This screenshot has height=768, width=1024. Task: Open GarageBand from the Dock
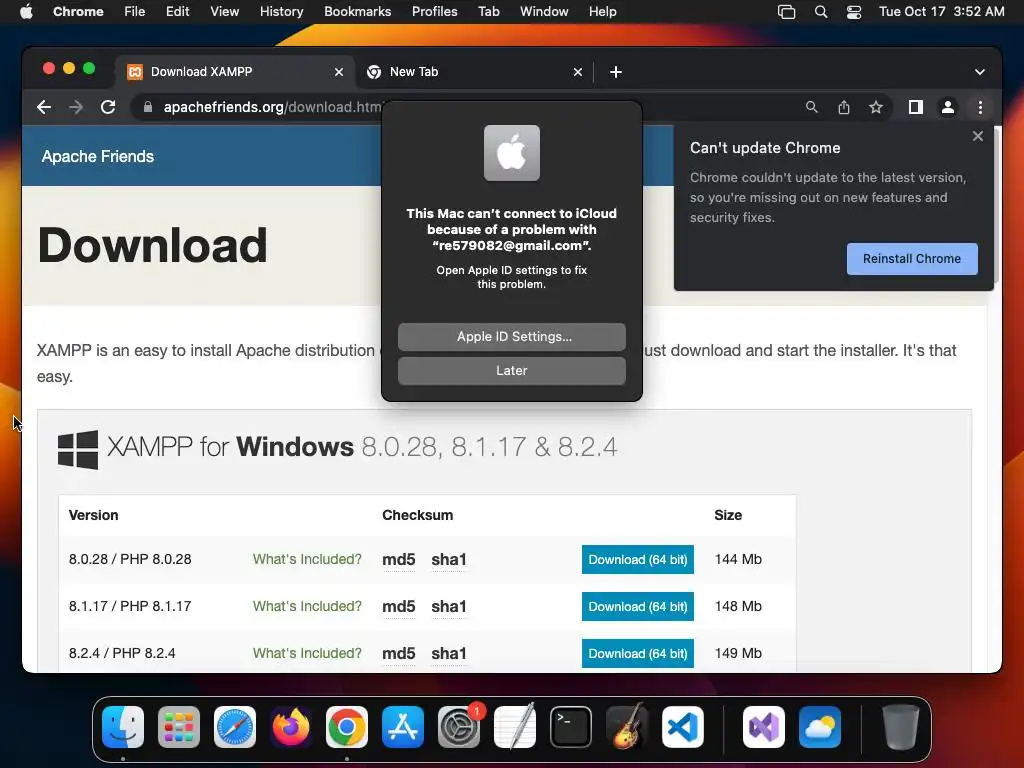[626, 727]
